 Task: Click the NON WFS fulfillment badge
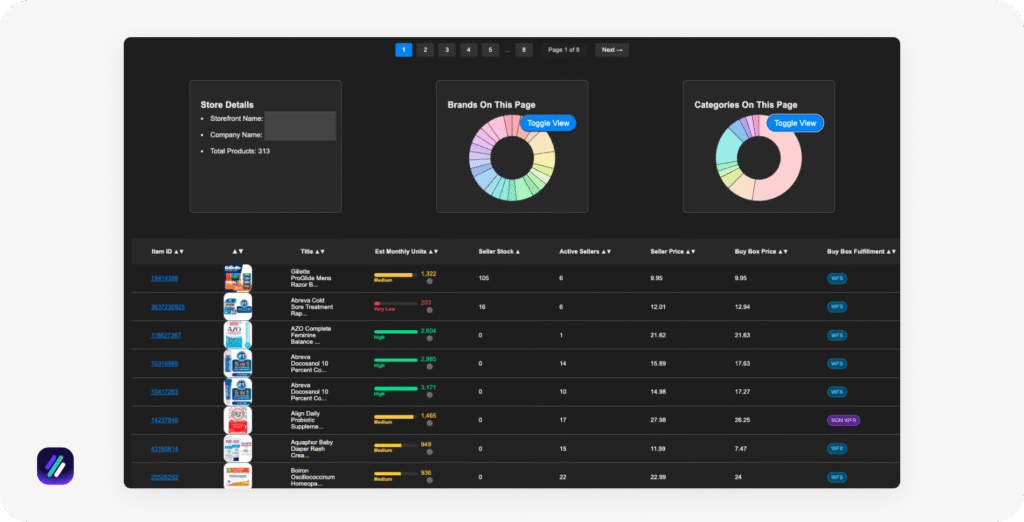843,421
